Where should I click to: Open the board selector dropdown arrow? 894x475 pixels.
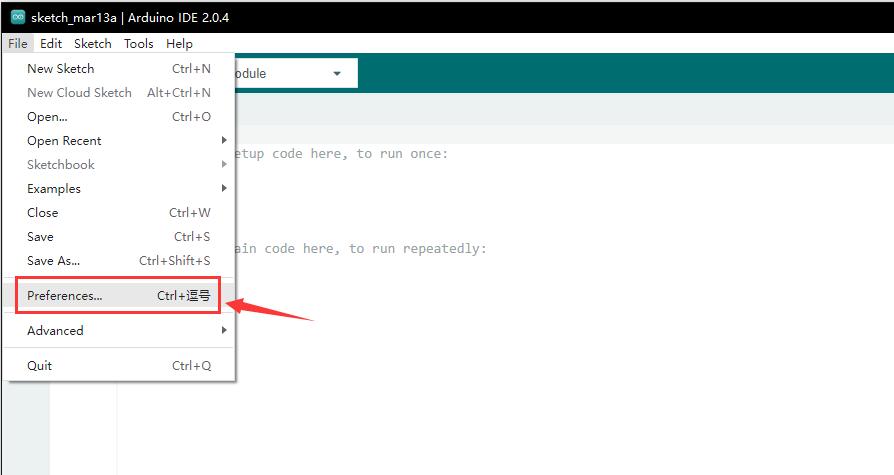[337, 74]
